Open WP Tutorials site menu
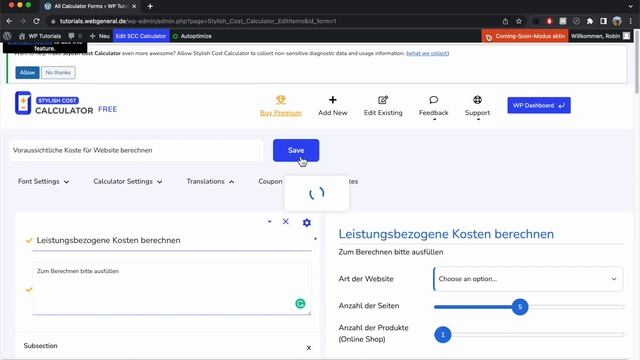640x360 pixels. tap(40, 36)
